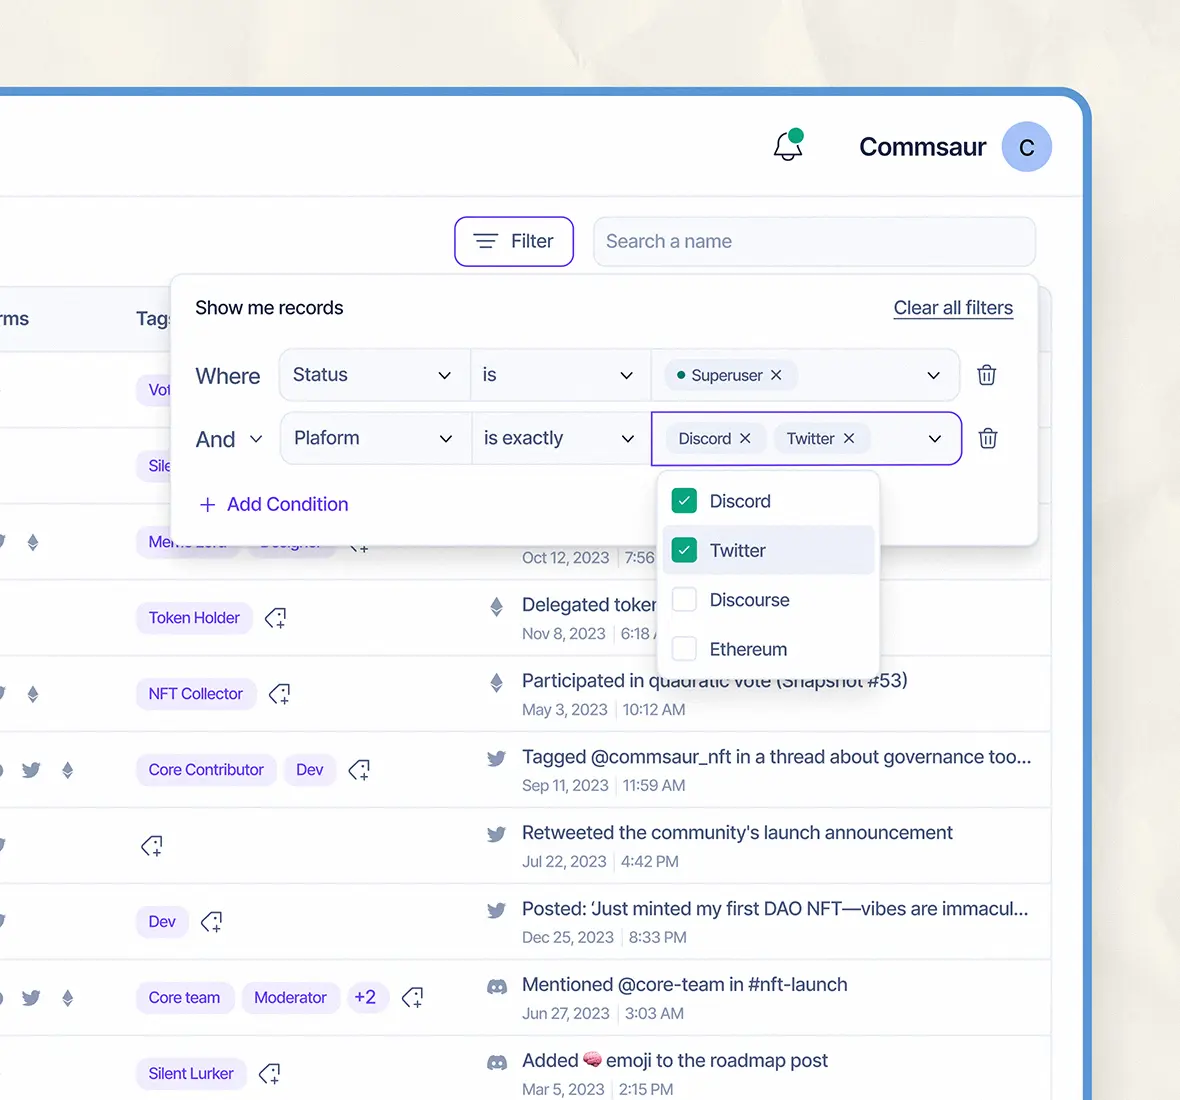Collapse the platform values dropdown arrow
The image size is (1180, 1100).
click(x=935, y=439)
